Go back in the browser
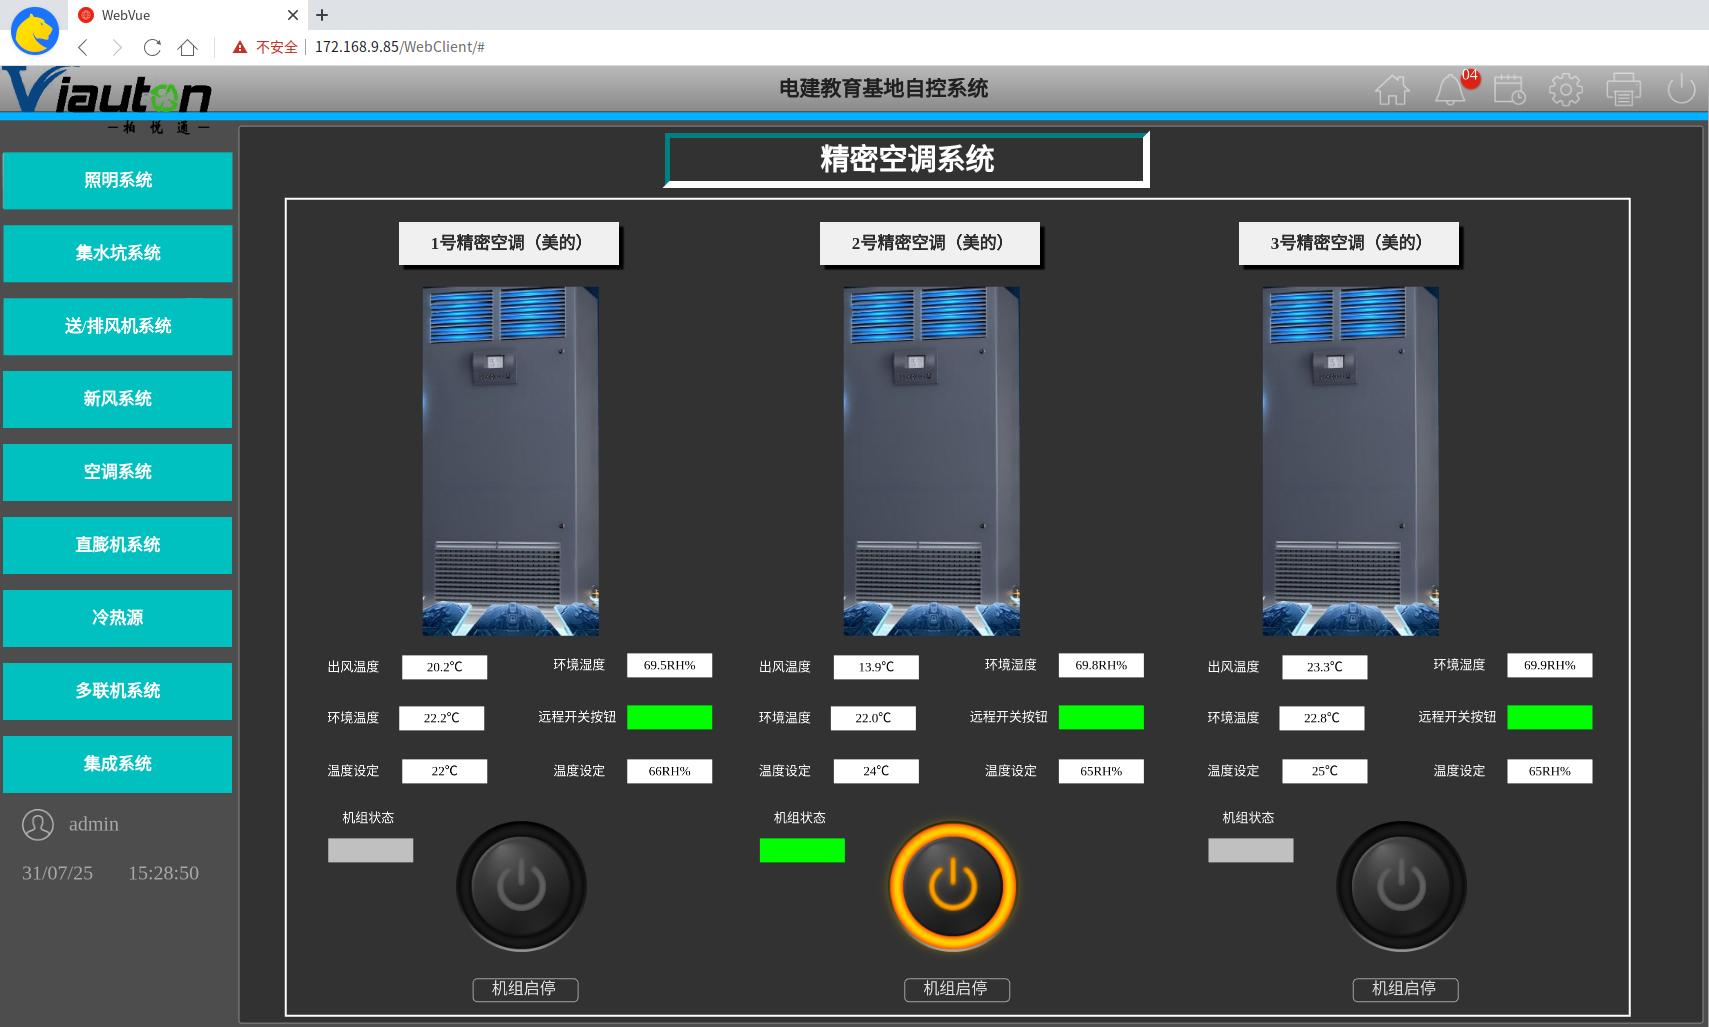The width and height of the screenshot is (1709, 1027). tap(83, 47)
